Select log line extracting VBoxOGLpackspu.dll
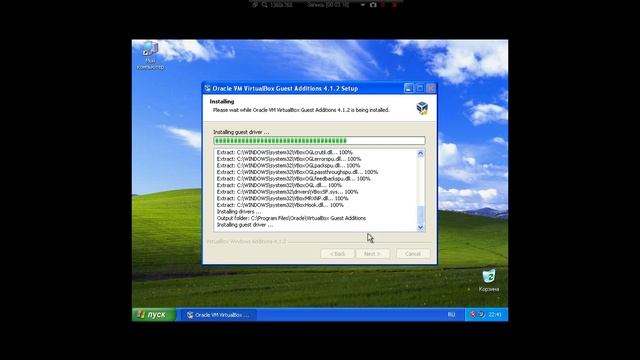This screenshot has height=360, width=640. [x=288, y=166]
